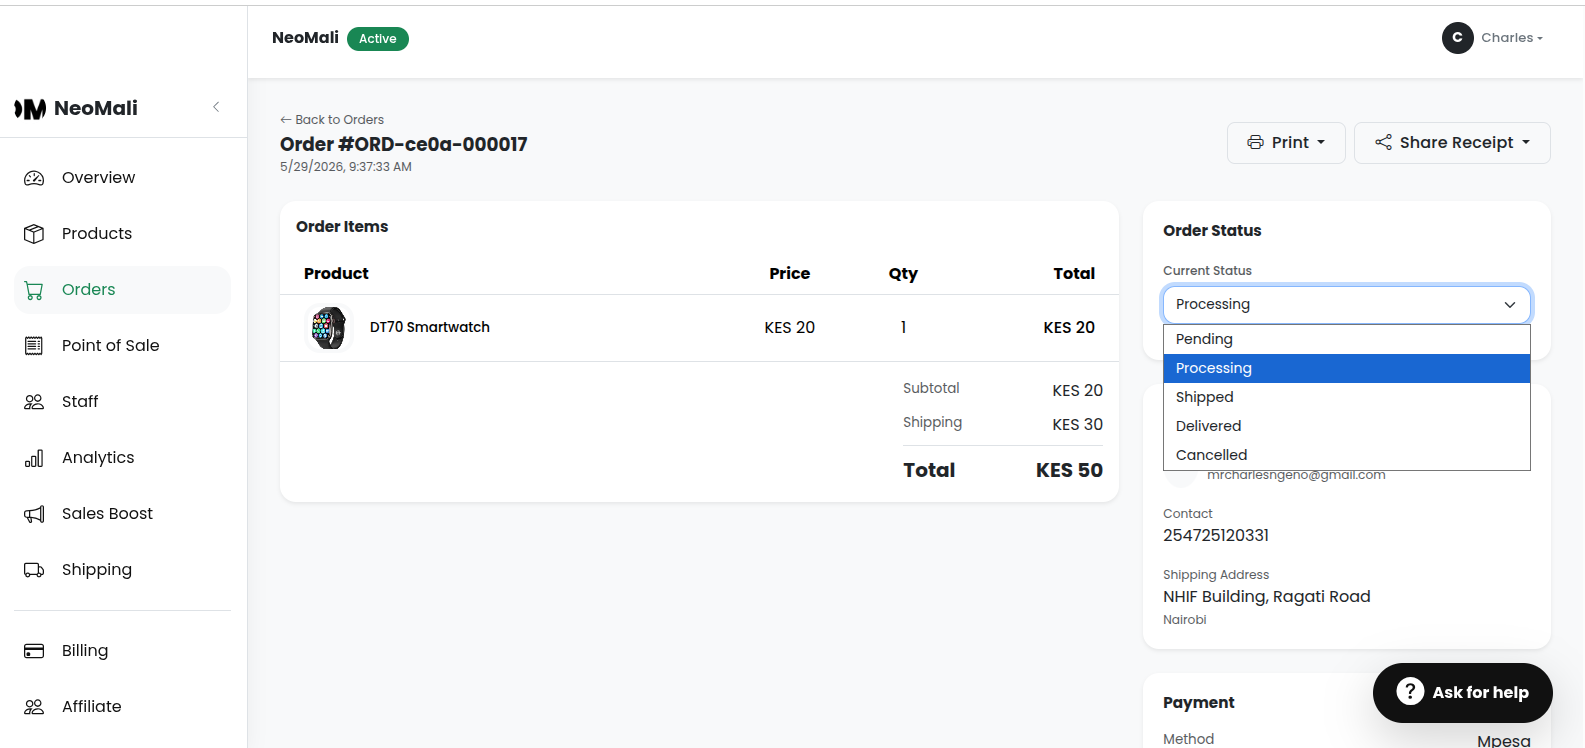Image resolution: width=1585 pixels, height=748 pixels.
Task: Open the Analytics page
Action: tap(122, 458)
